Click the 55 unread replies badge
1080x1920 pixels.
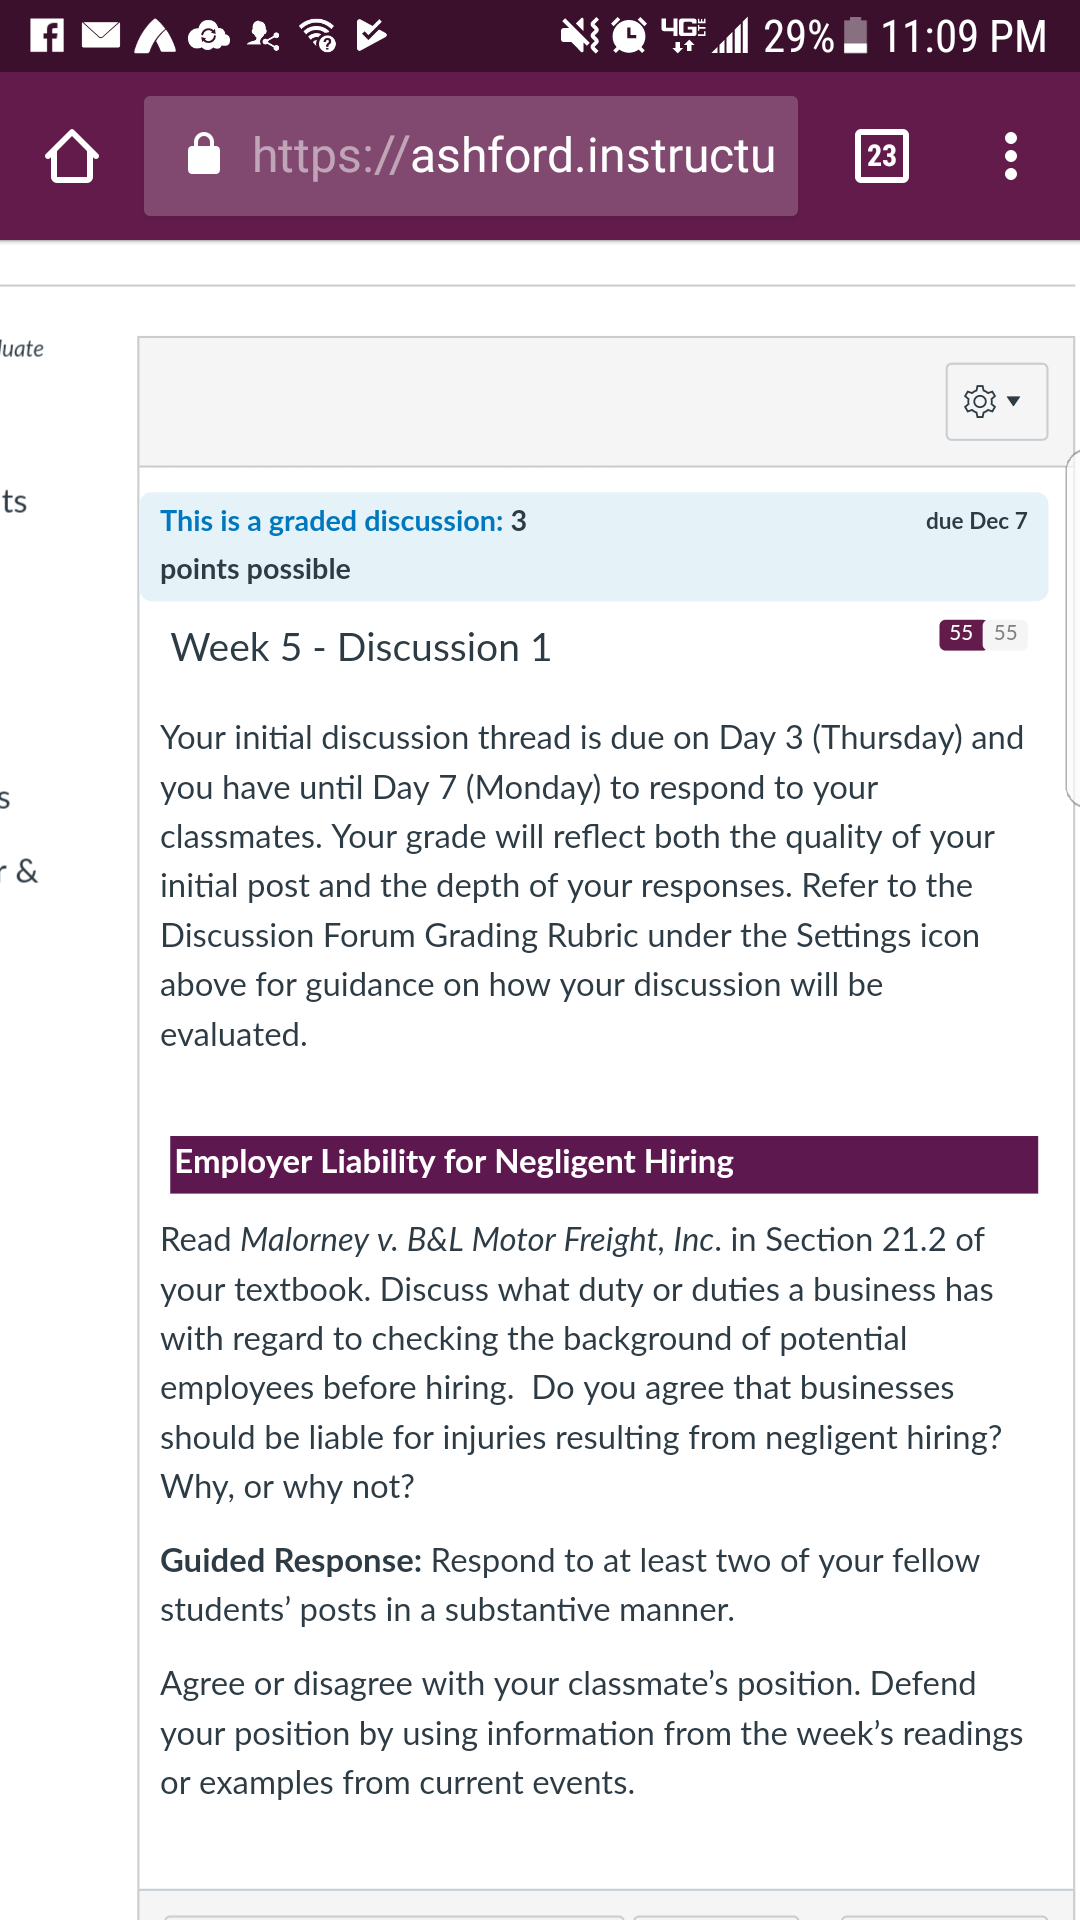click(x=961, y=634)
